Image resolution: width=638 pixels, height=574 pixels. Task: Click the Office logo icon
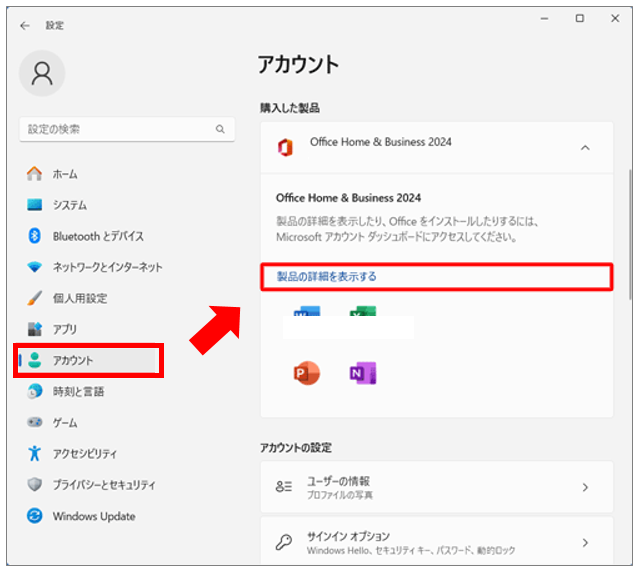click(285, 147)
